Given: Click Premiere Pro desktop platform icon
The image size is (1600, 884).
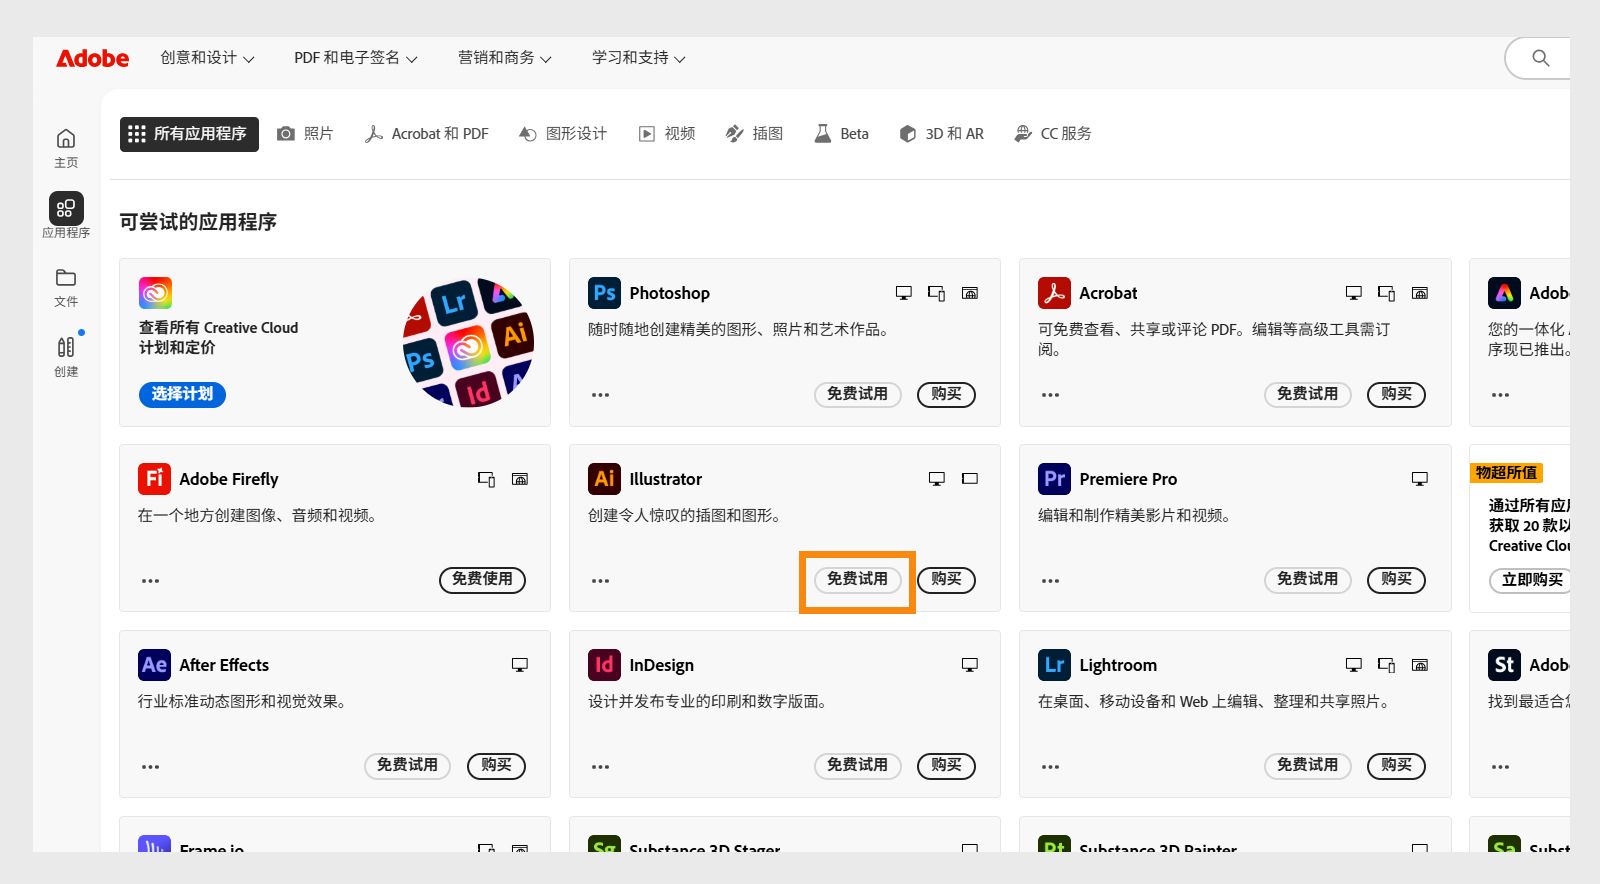Looking at the screenshot, I should point(1420,479).
